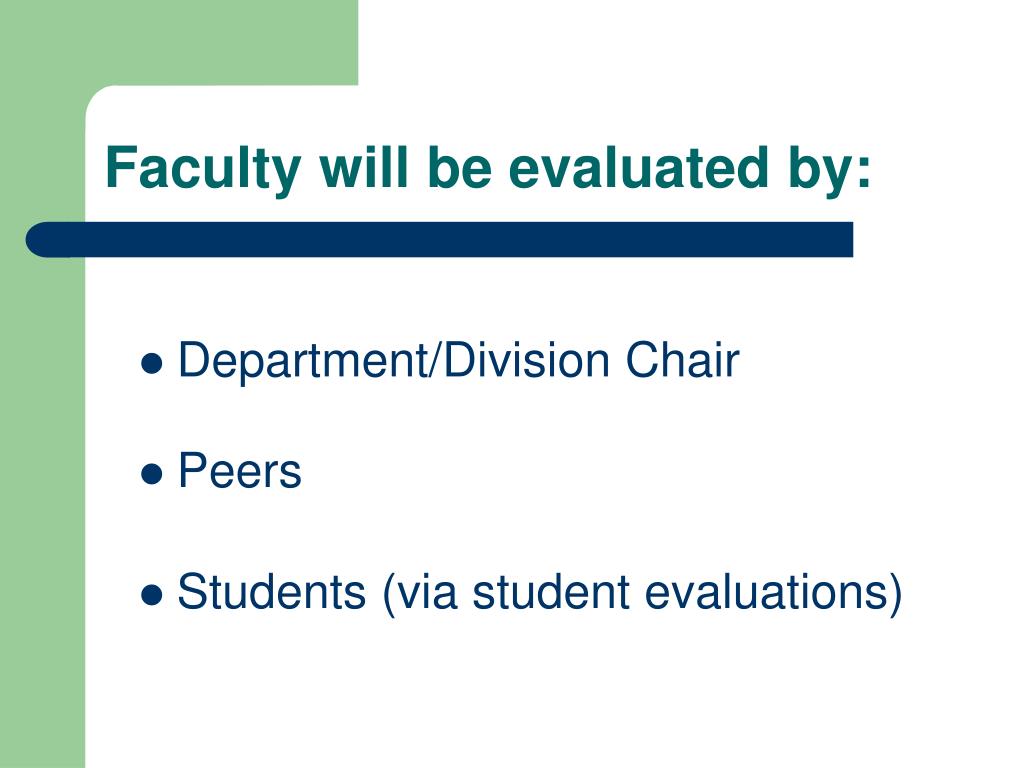Click the dark blue horizontal divider bar
Screen dimensions: 1024x768
pyautogui.click(x=440, y=240)
